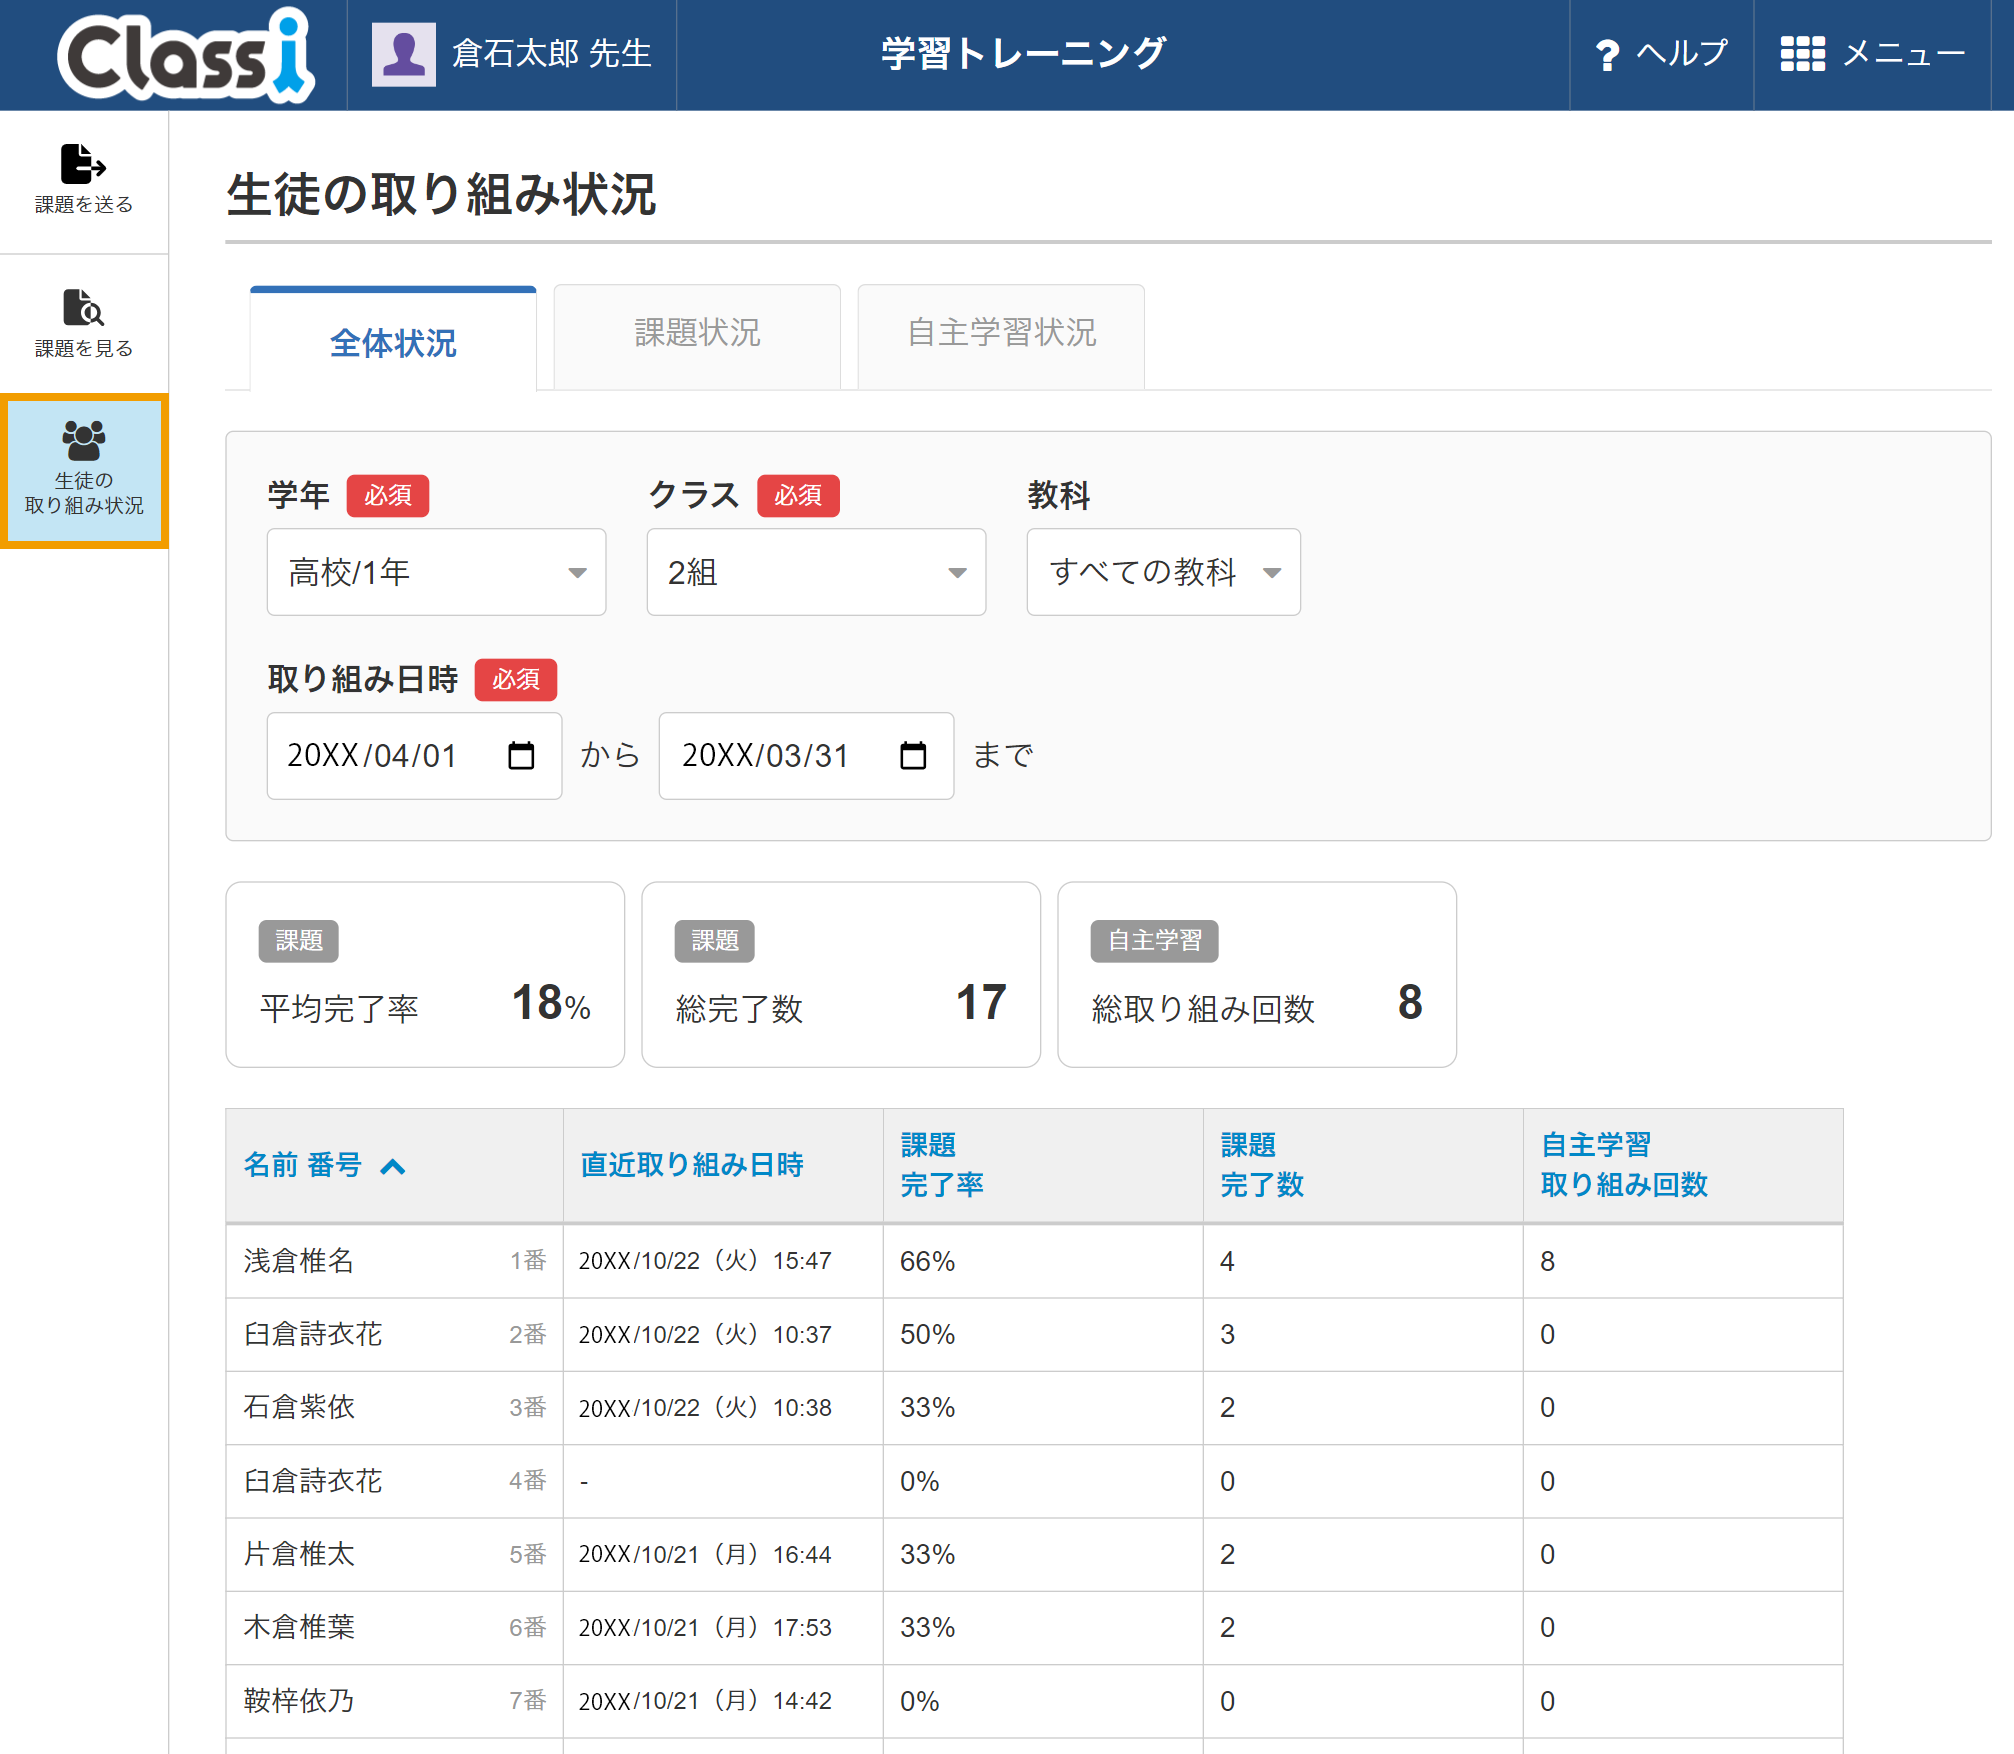Screen dimensions: 2014x1754
Task: Click the 生徒の取り組み状況 page heading
Action: coord(441,194)
